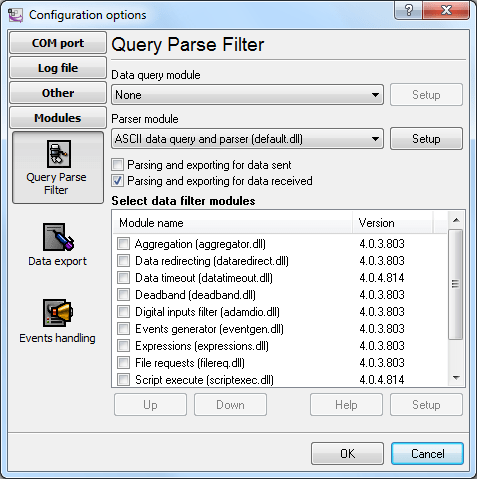Switch to the Modules tab
The width and height of the screenshot is (477, 479).
[x=58, y=118]
